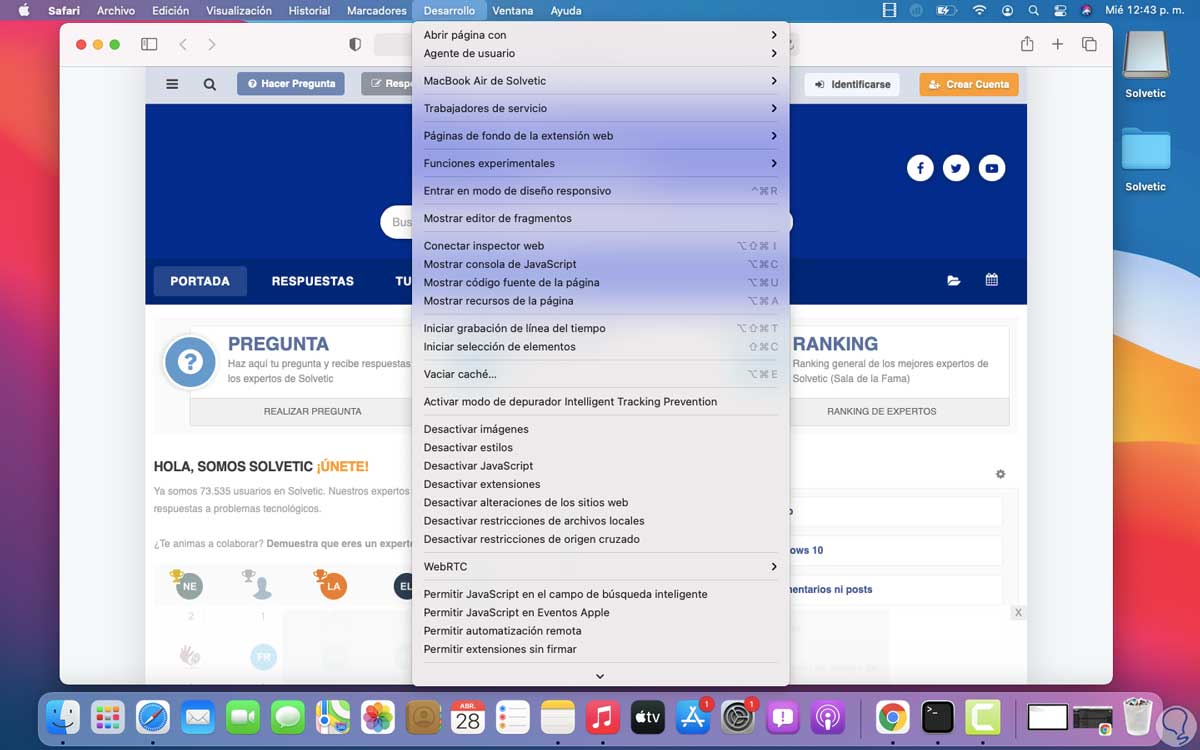Click the down arrow to reveal more menu items
Image resolution: width=1200 pixels, height=750 pixels.
pos(600,676)
